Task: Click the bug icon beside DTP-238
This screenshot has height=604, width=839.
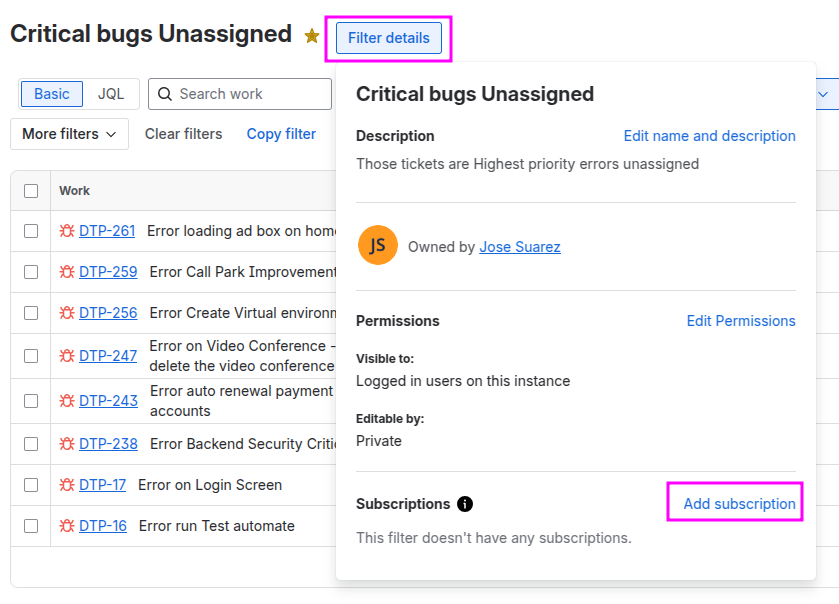Action: tap(67, 444)
